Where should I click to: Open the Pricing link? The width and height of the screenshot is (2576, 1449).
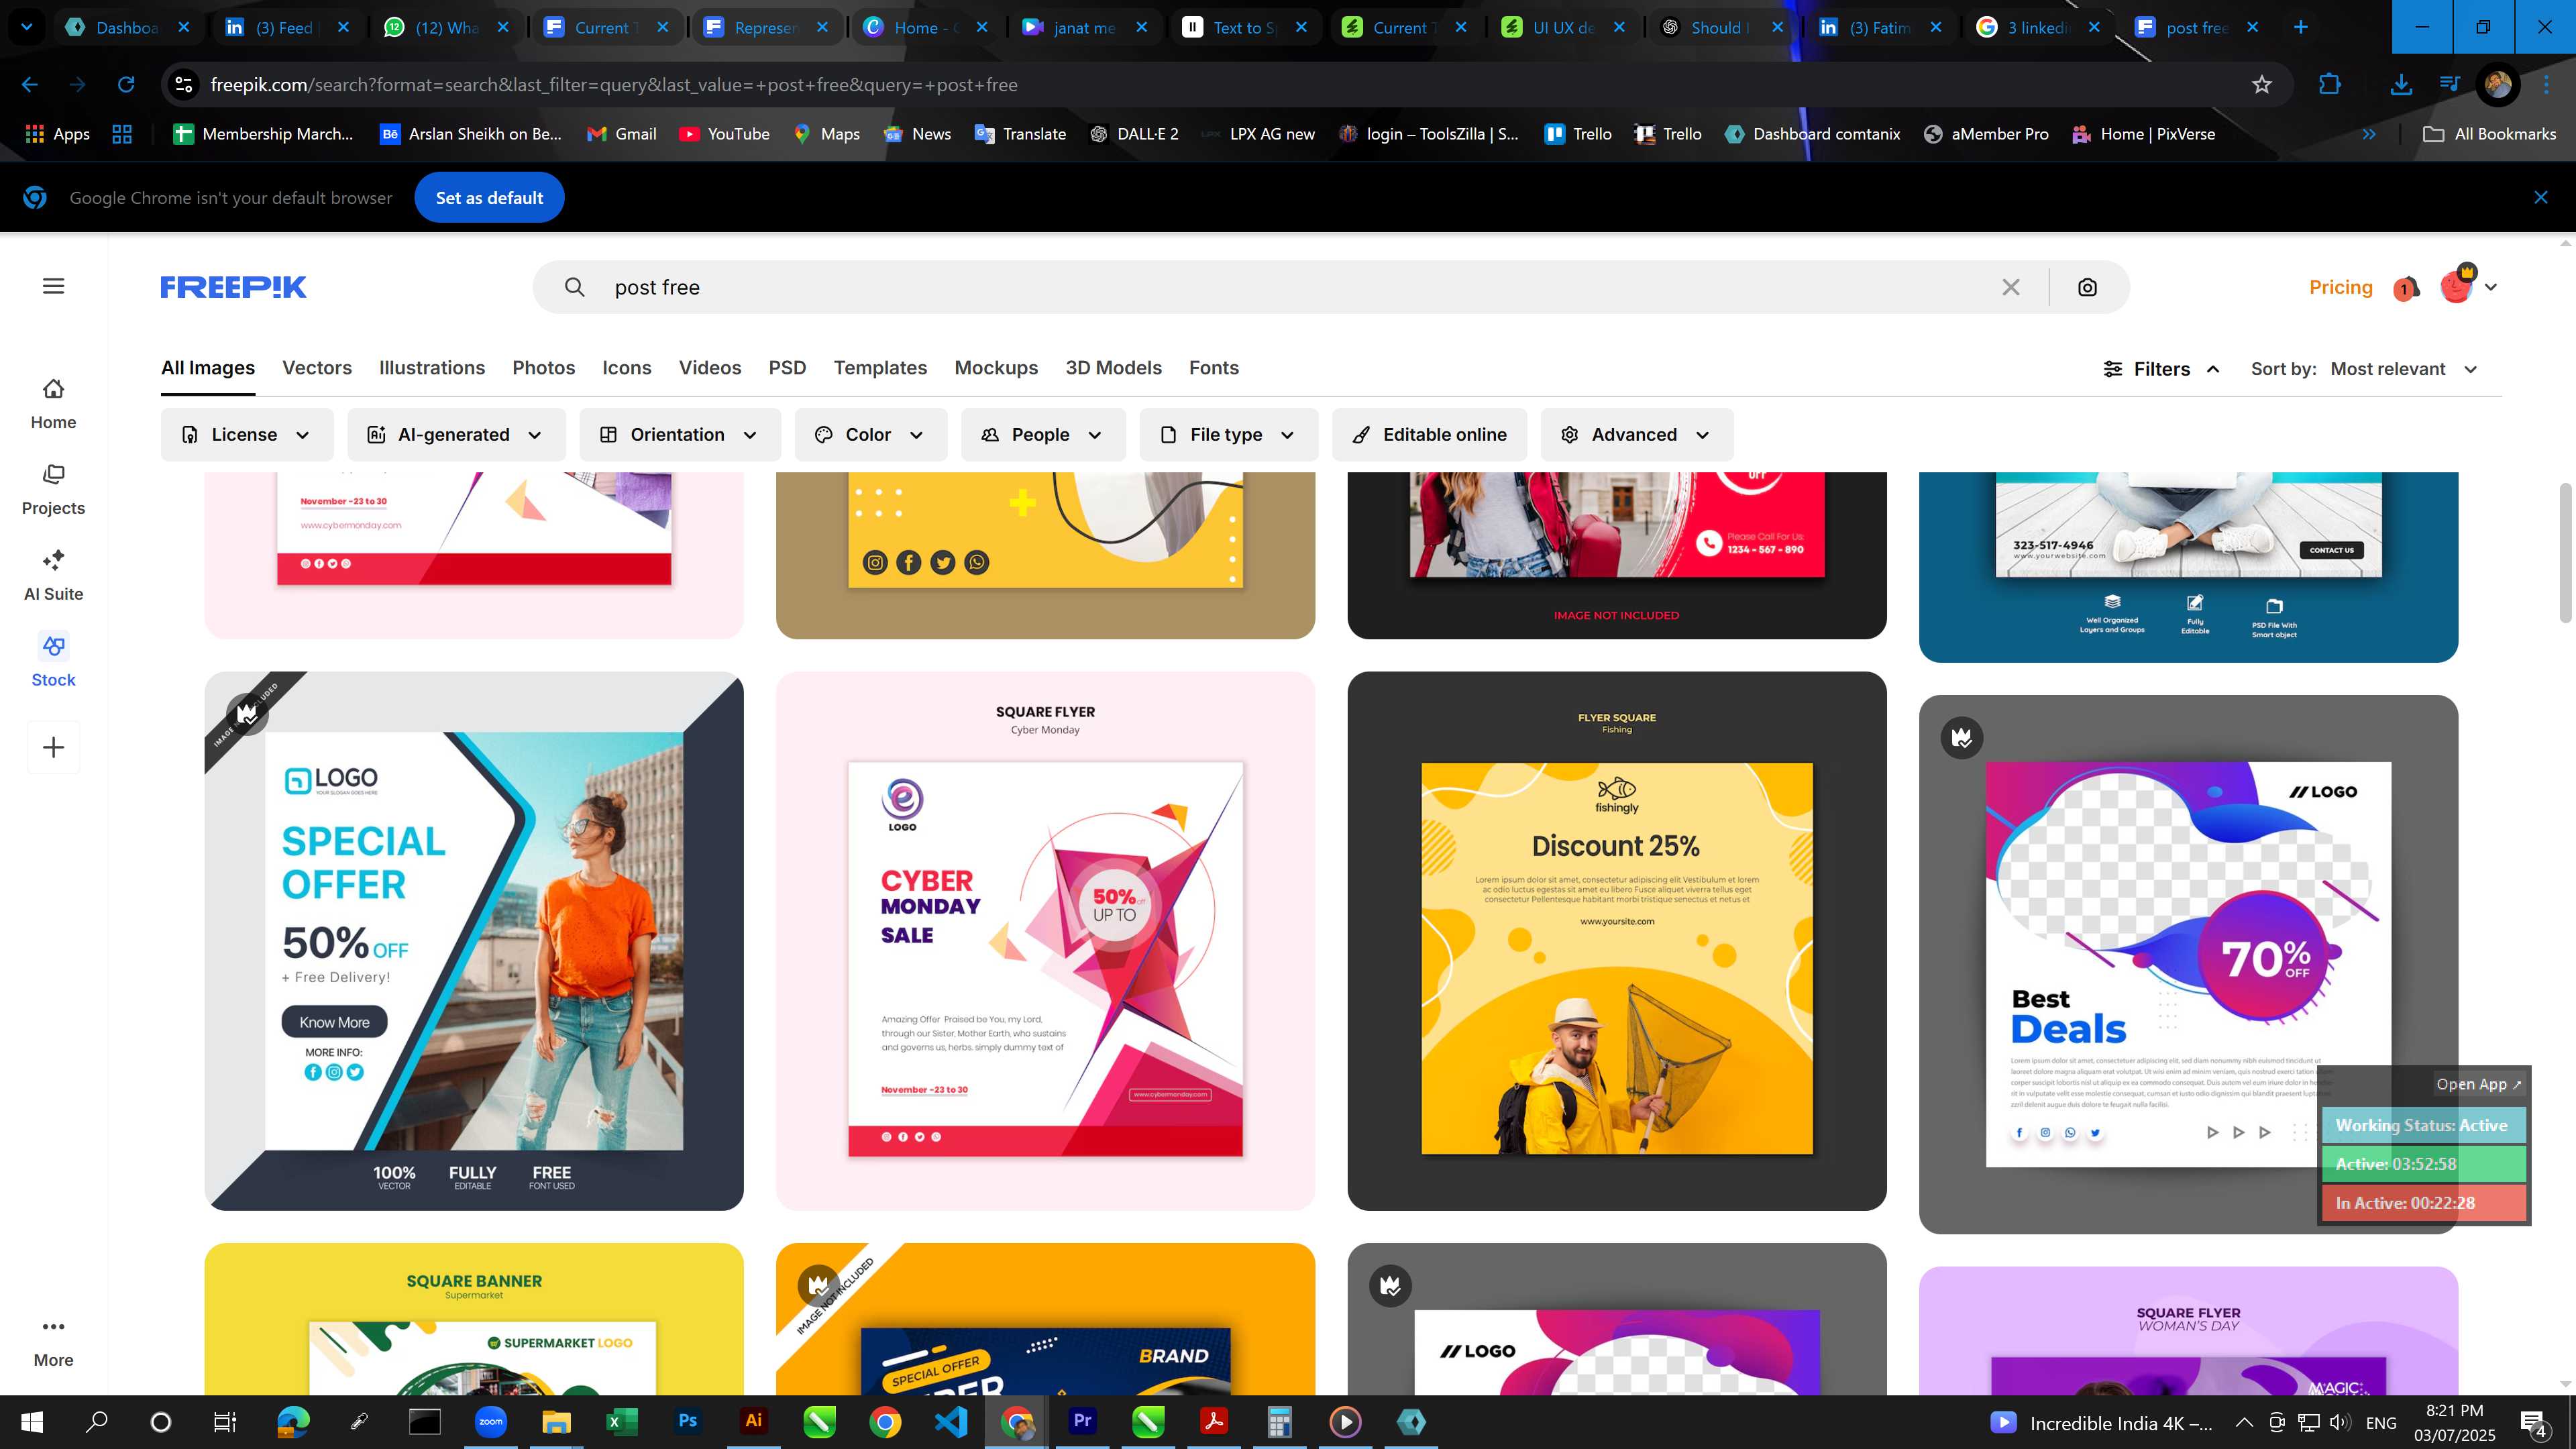(x=2340, y=287)
